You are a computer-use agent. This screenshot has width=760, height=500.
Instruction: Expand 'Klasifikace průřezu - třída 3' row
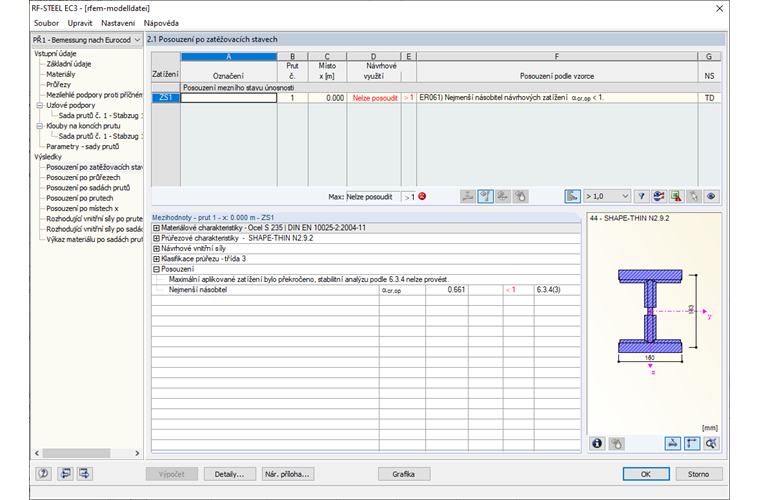tap(157, 259)
